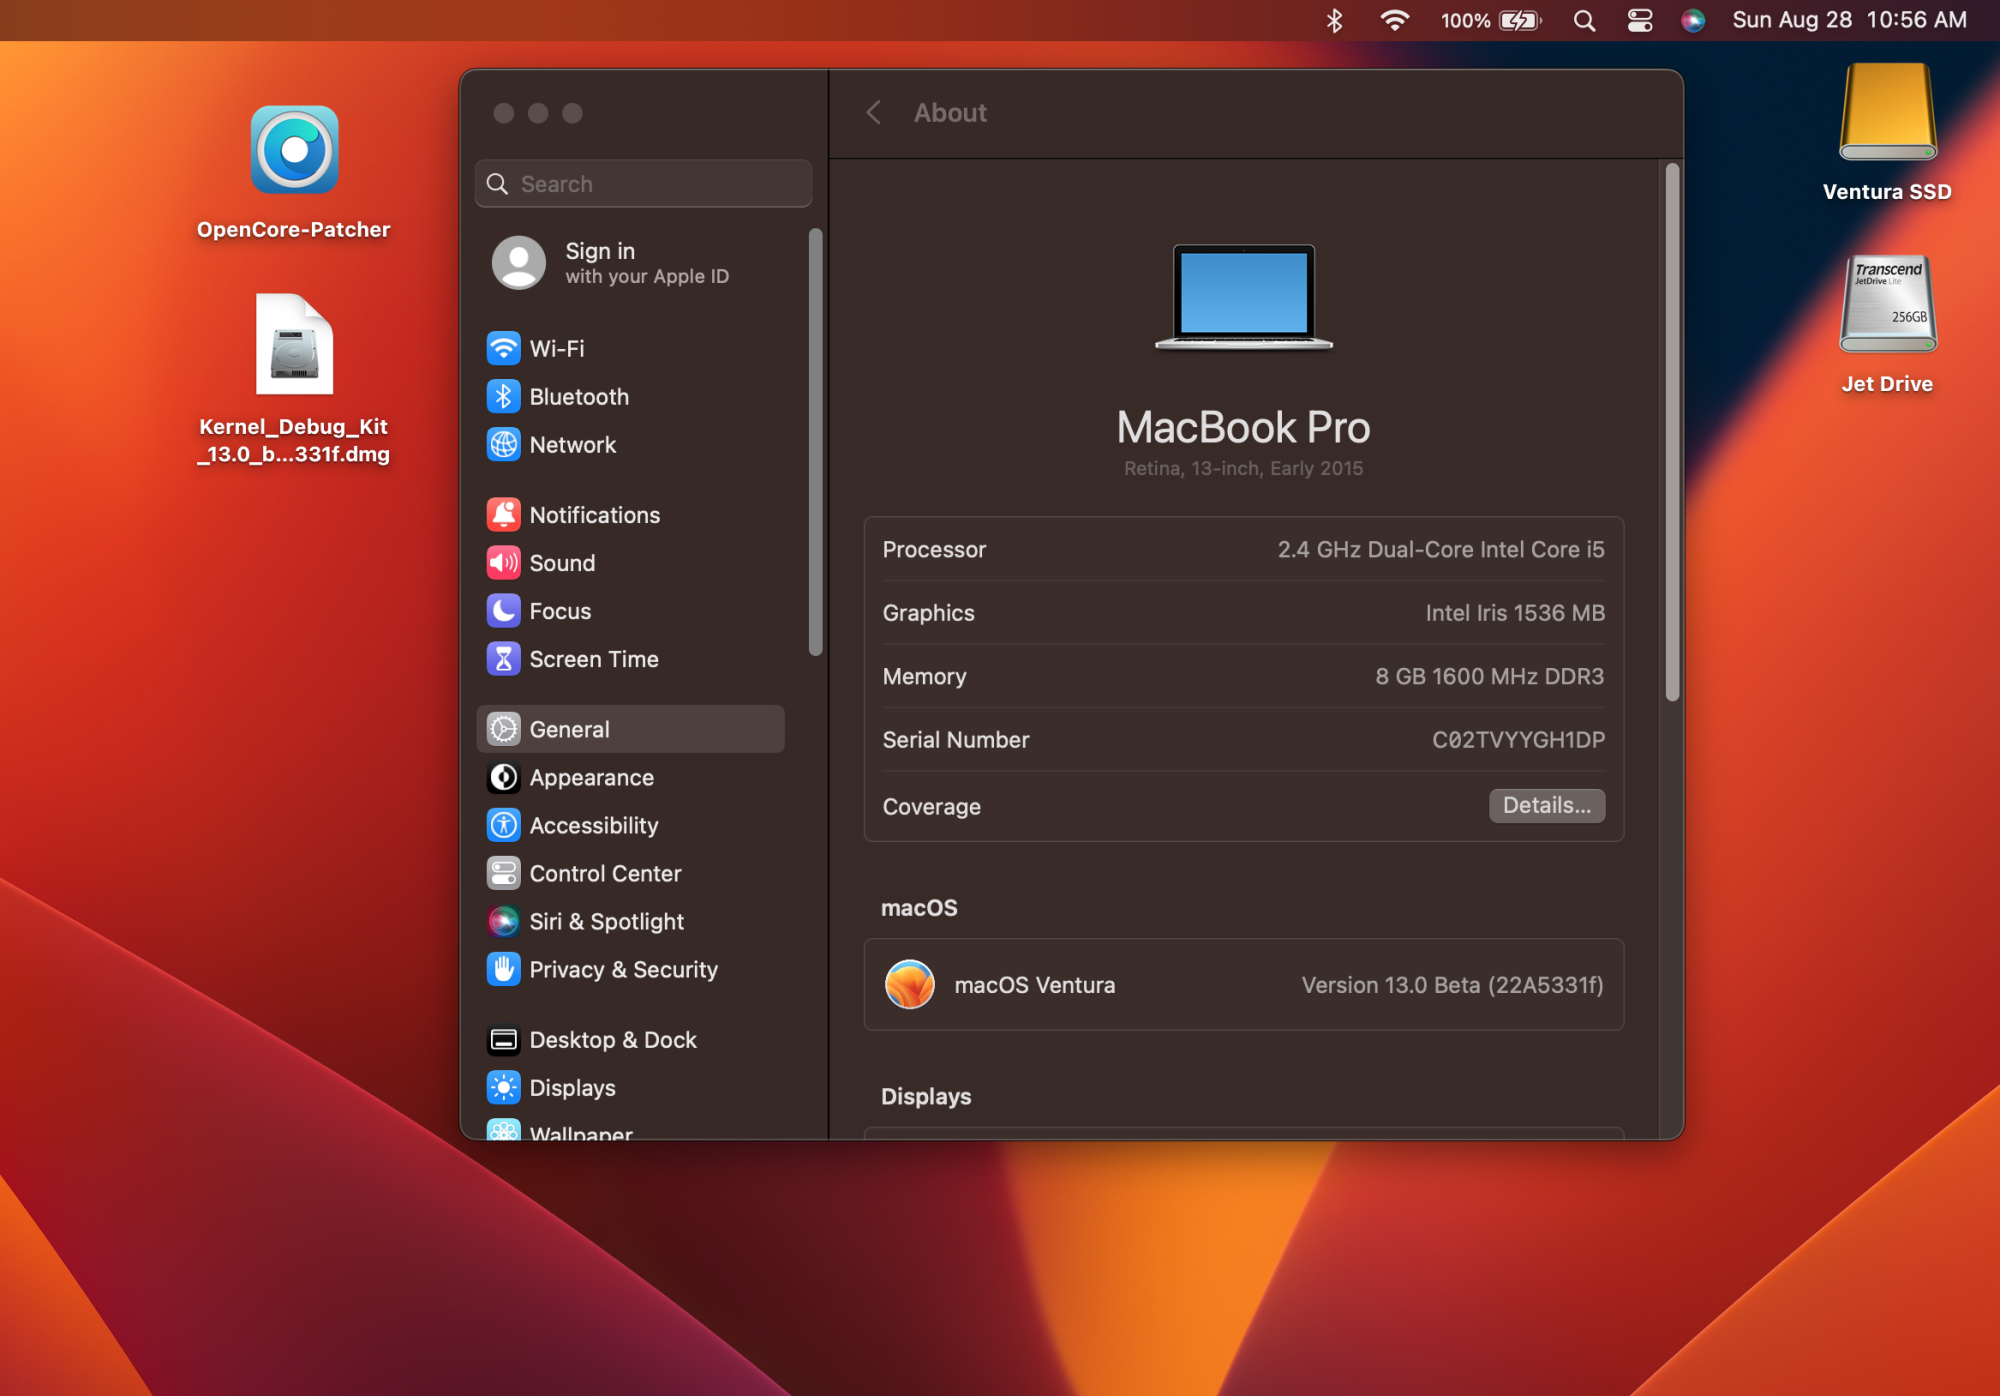The width and height of the screenshot is (2000, 1396).
Task: Open the Ventura SSD drive icon
Action: [1887, 113]
